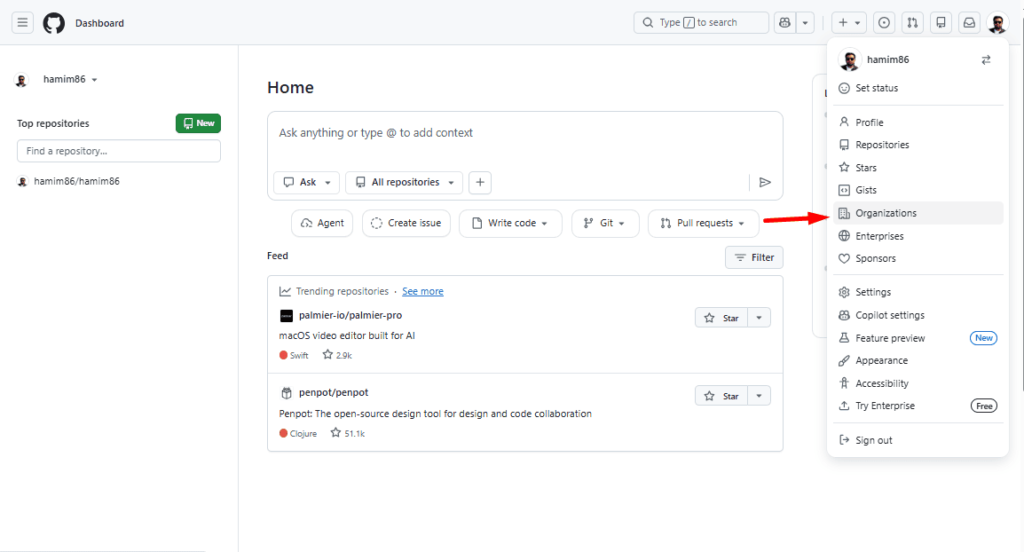Open Organizations from user menu
Image resolution: width=1024 pixels, height=552 pixels.
tap(918, 213)
